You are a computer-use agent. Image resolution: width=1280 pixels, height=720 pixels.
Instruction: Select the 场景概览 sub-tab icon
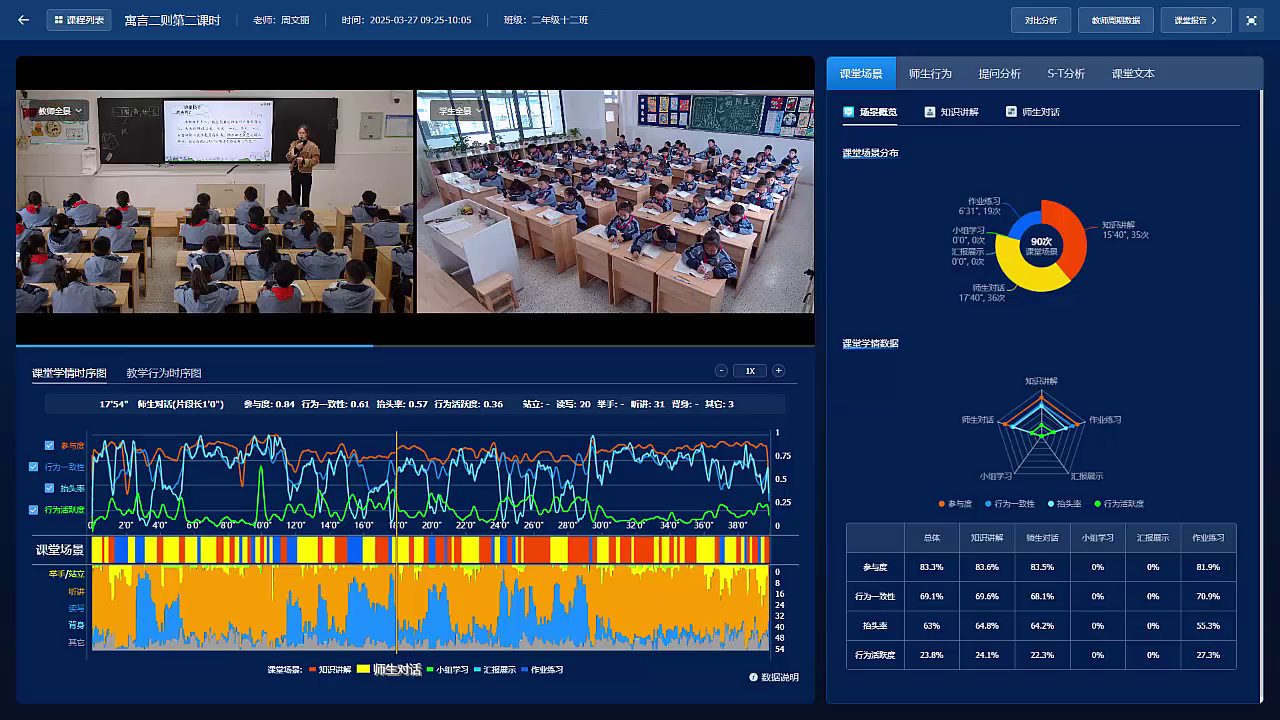point(849,112)
